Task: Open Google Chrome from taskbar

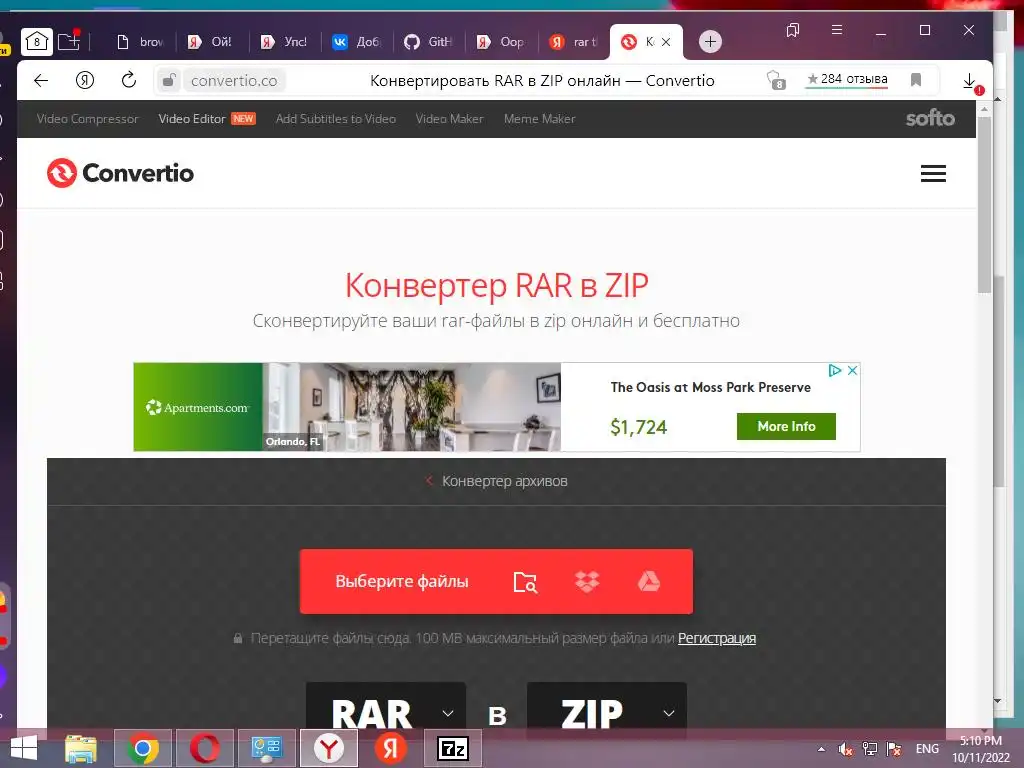Action: point(143,748)
